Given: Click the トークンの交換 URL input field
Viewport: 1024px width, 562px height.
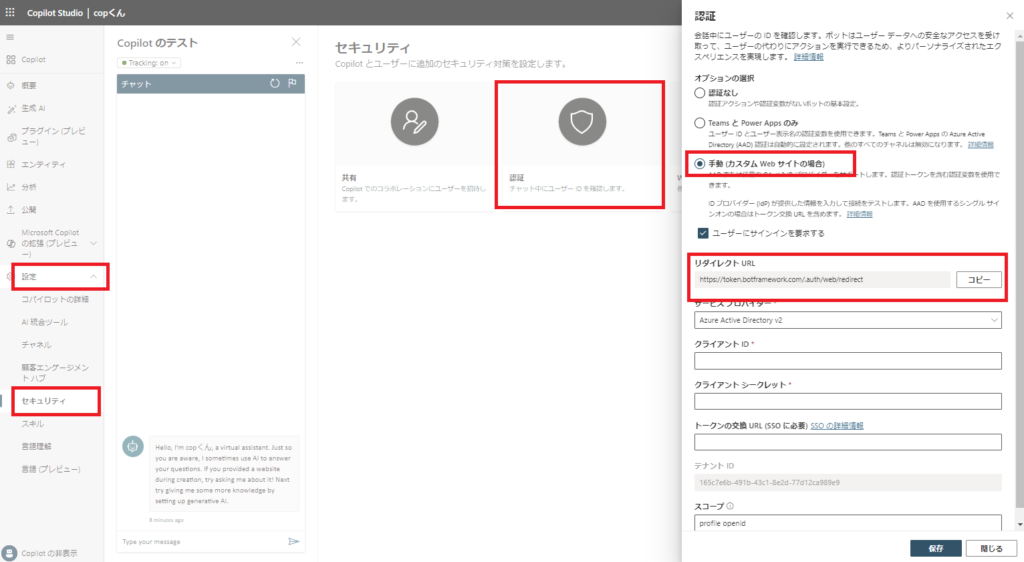Looking at the screenshot, I should tap(848, 442).
